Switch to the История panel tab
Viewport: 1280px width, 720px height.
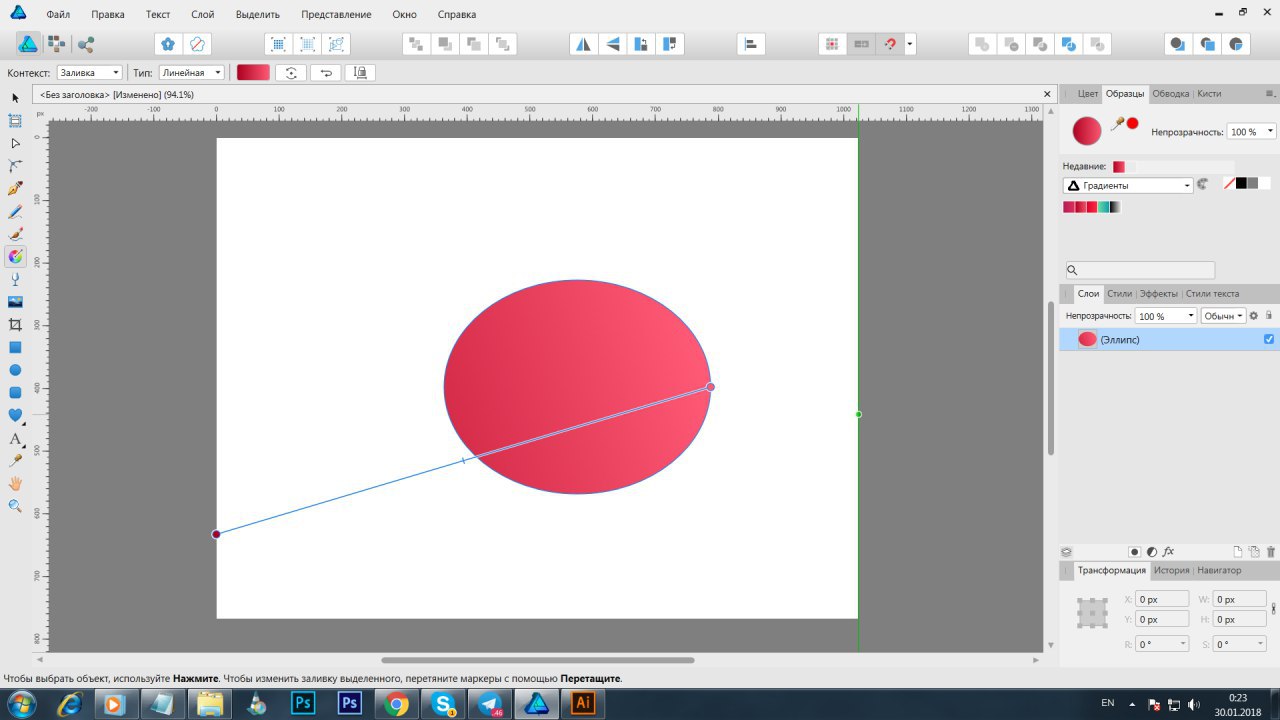pyautogui.click(x=1171, y=570)
